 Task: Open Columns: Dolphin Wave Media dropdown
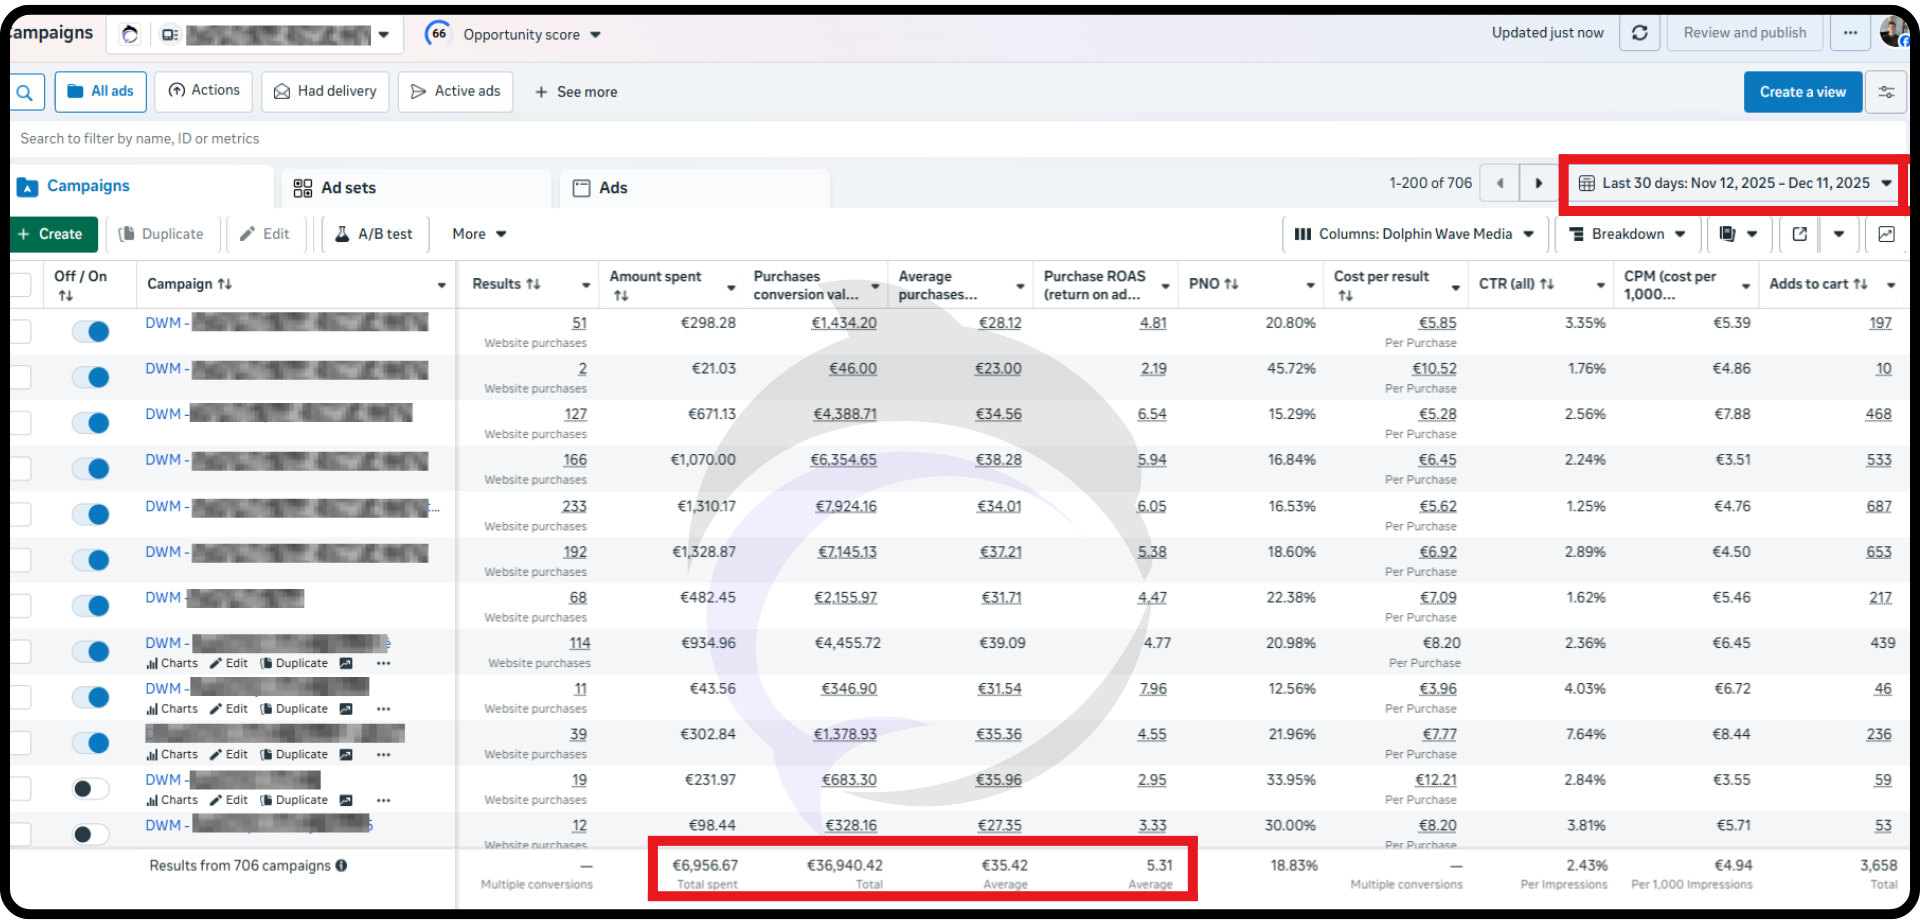(x=1414, y=234)
